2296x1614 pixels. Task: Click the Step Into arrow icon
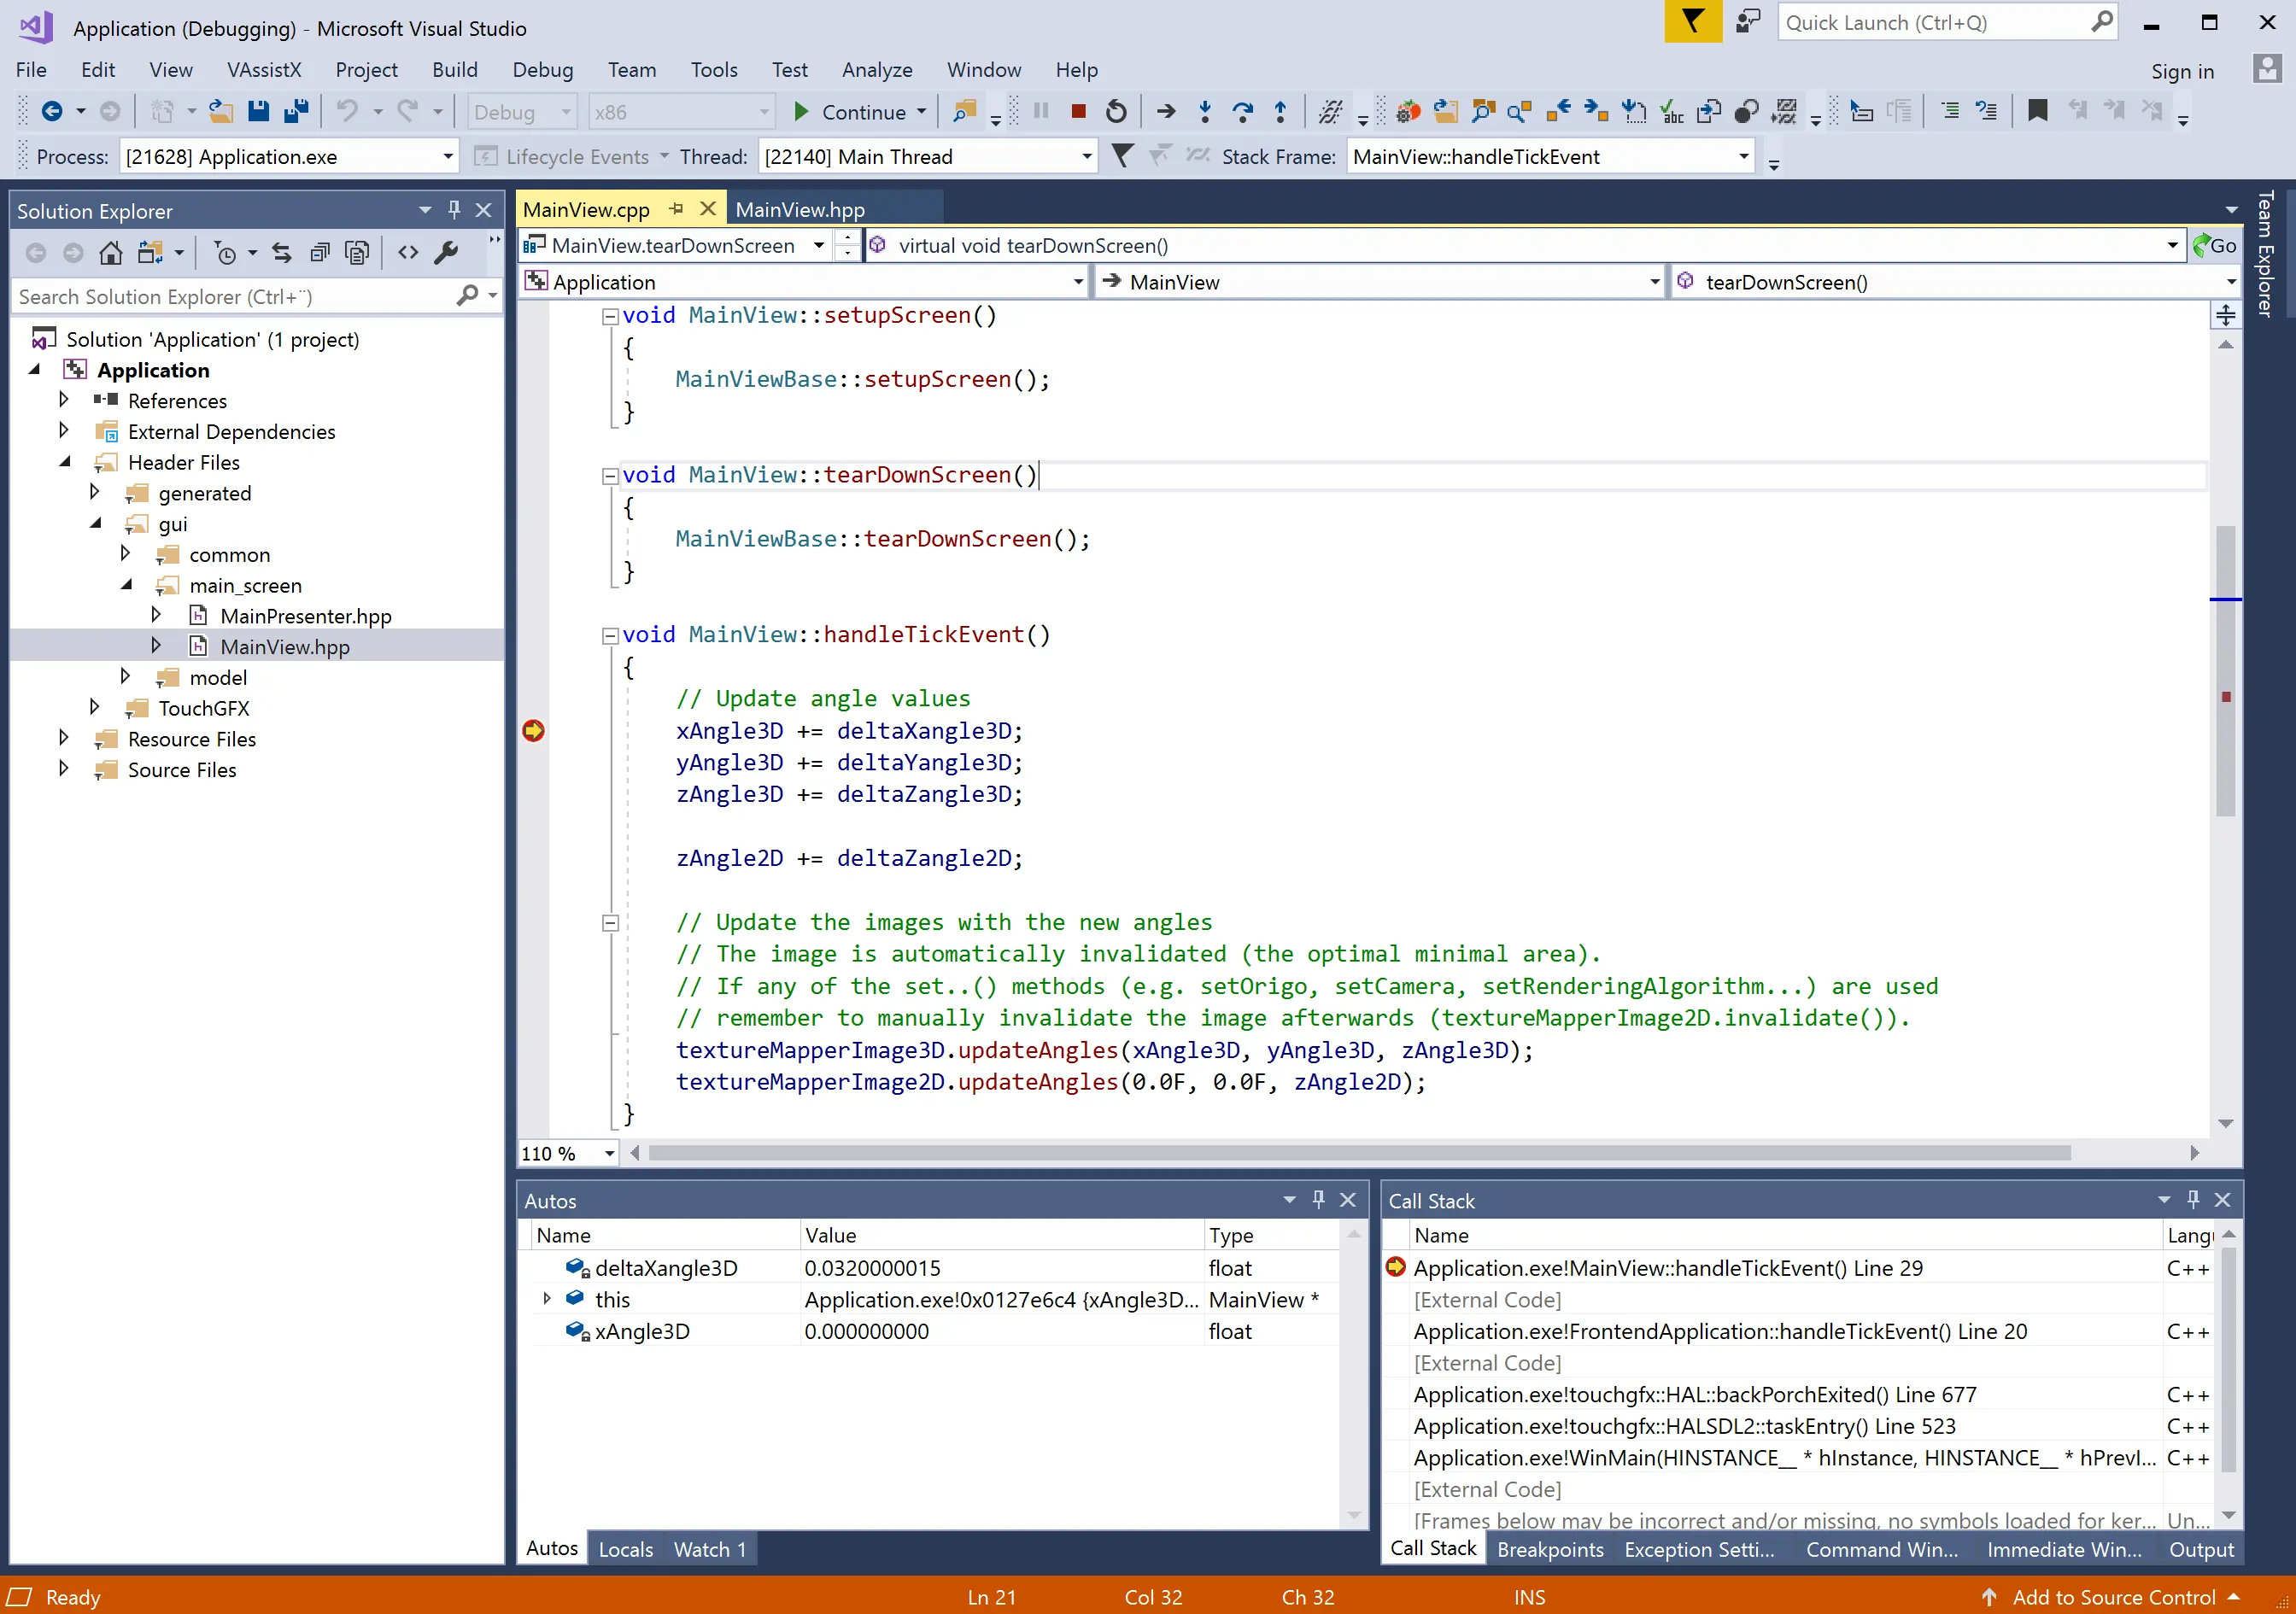tap(1204, 111)
